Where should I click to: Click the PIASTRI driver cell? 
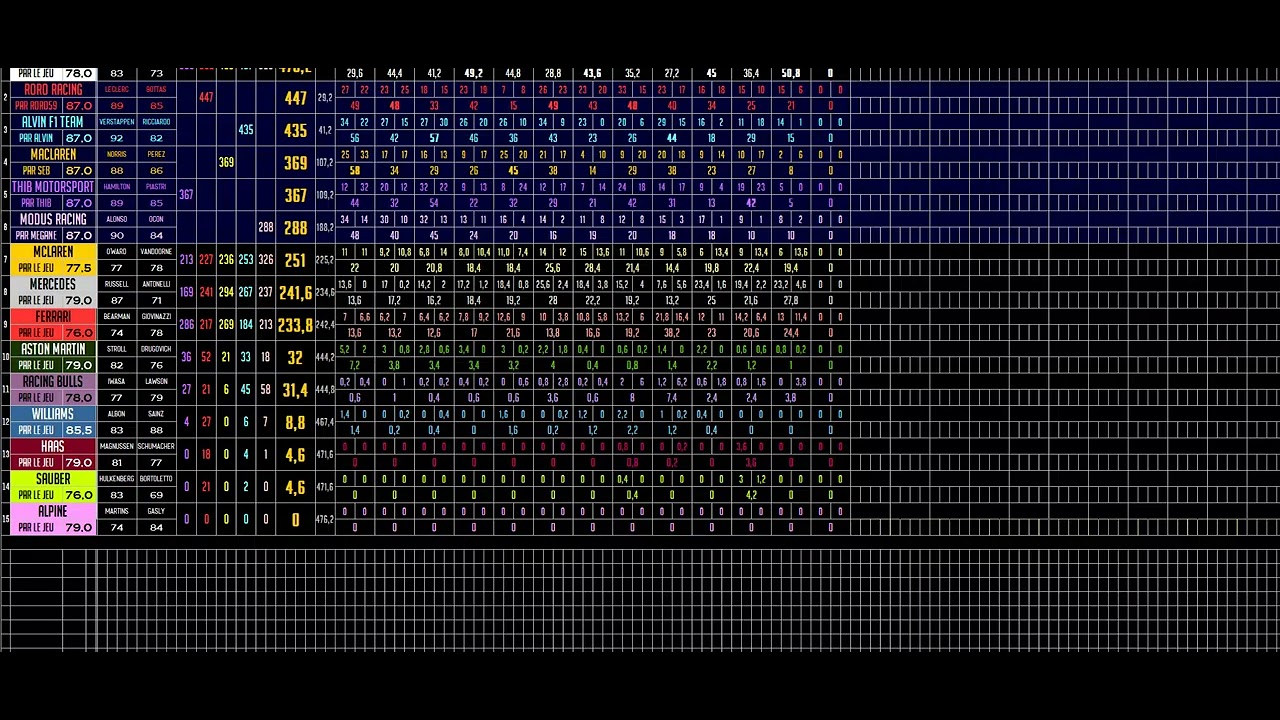(156, 187)
